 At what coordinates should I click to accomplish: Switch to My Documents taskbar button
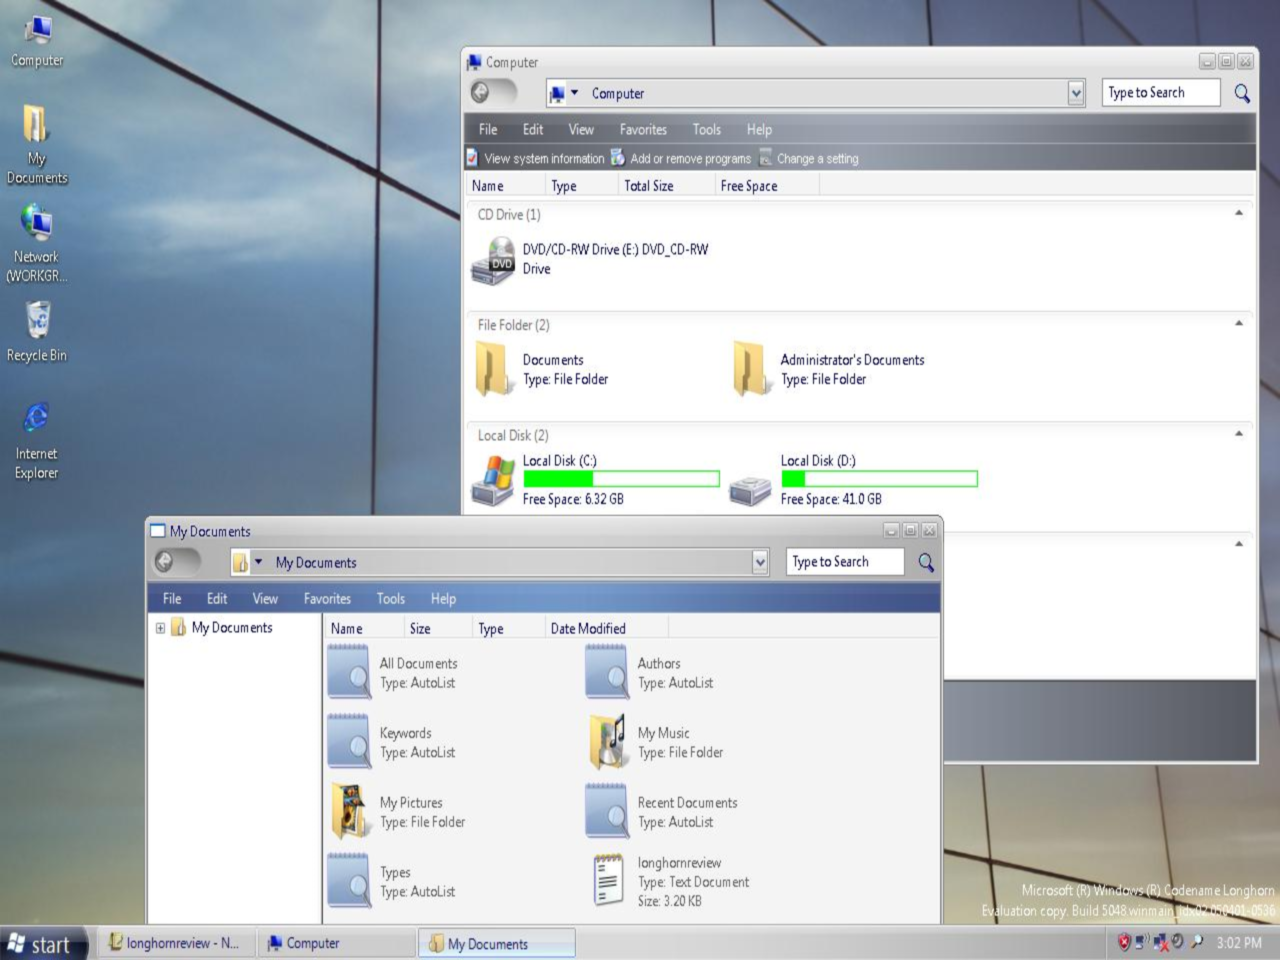[x=497, y=943]
